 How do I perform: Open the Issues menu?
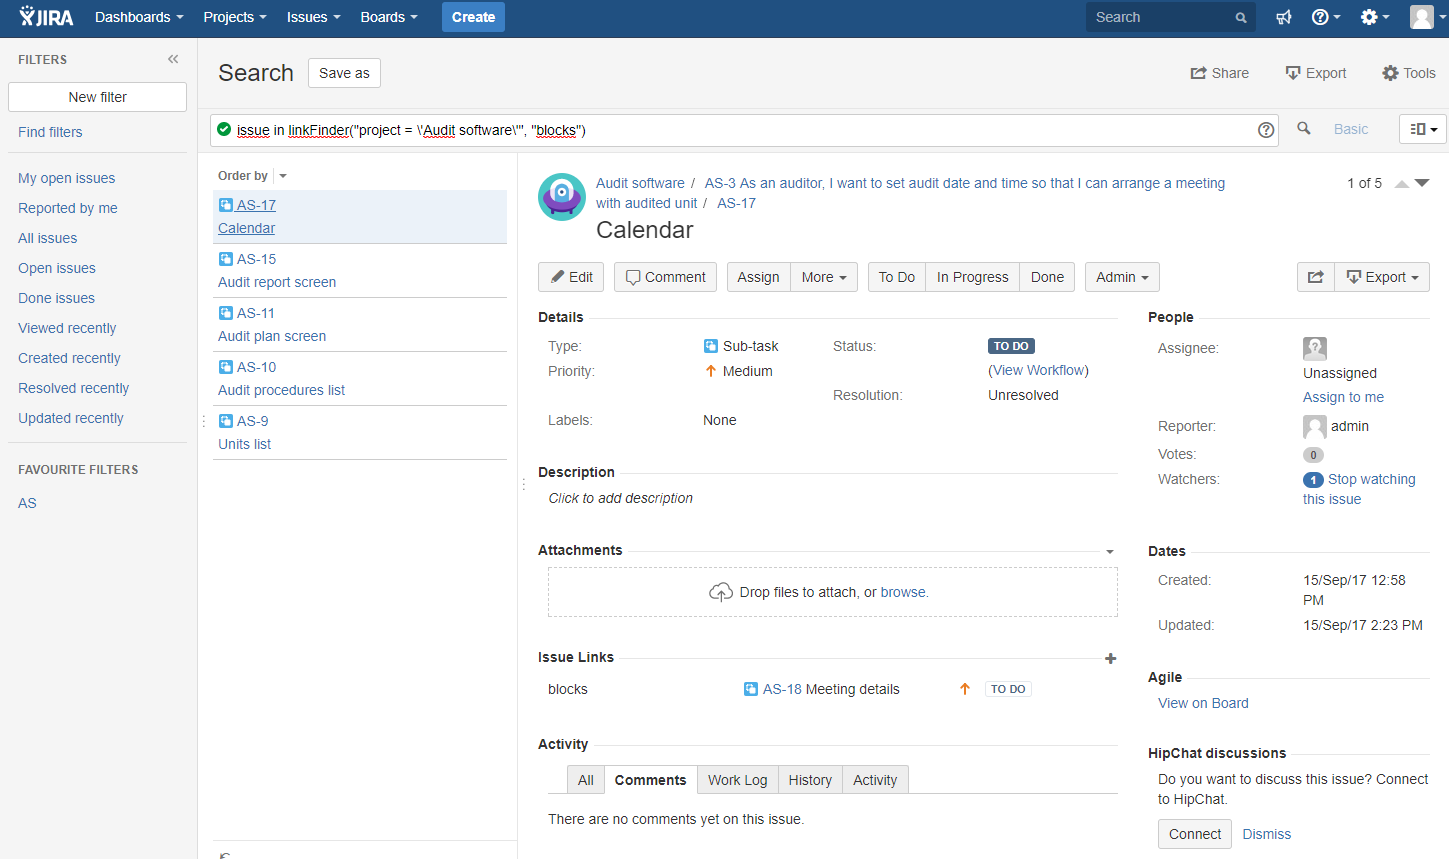click(313, 17)
